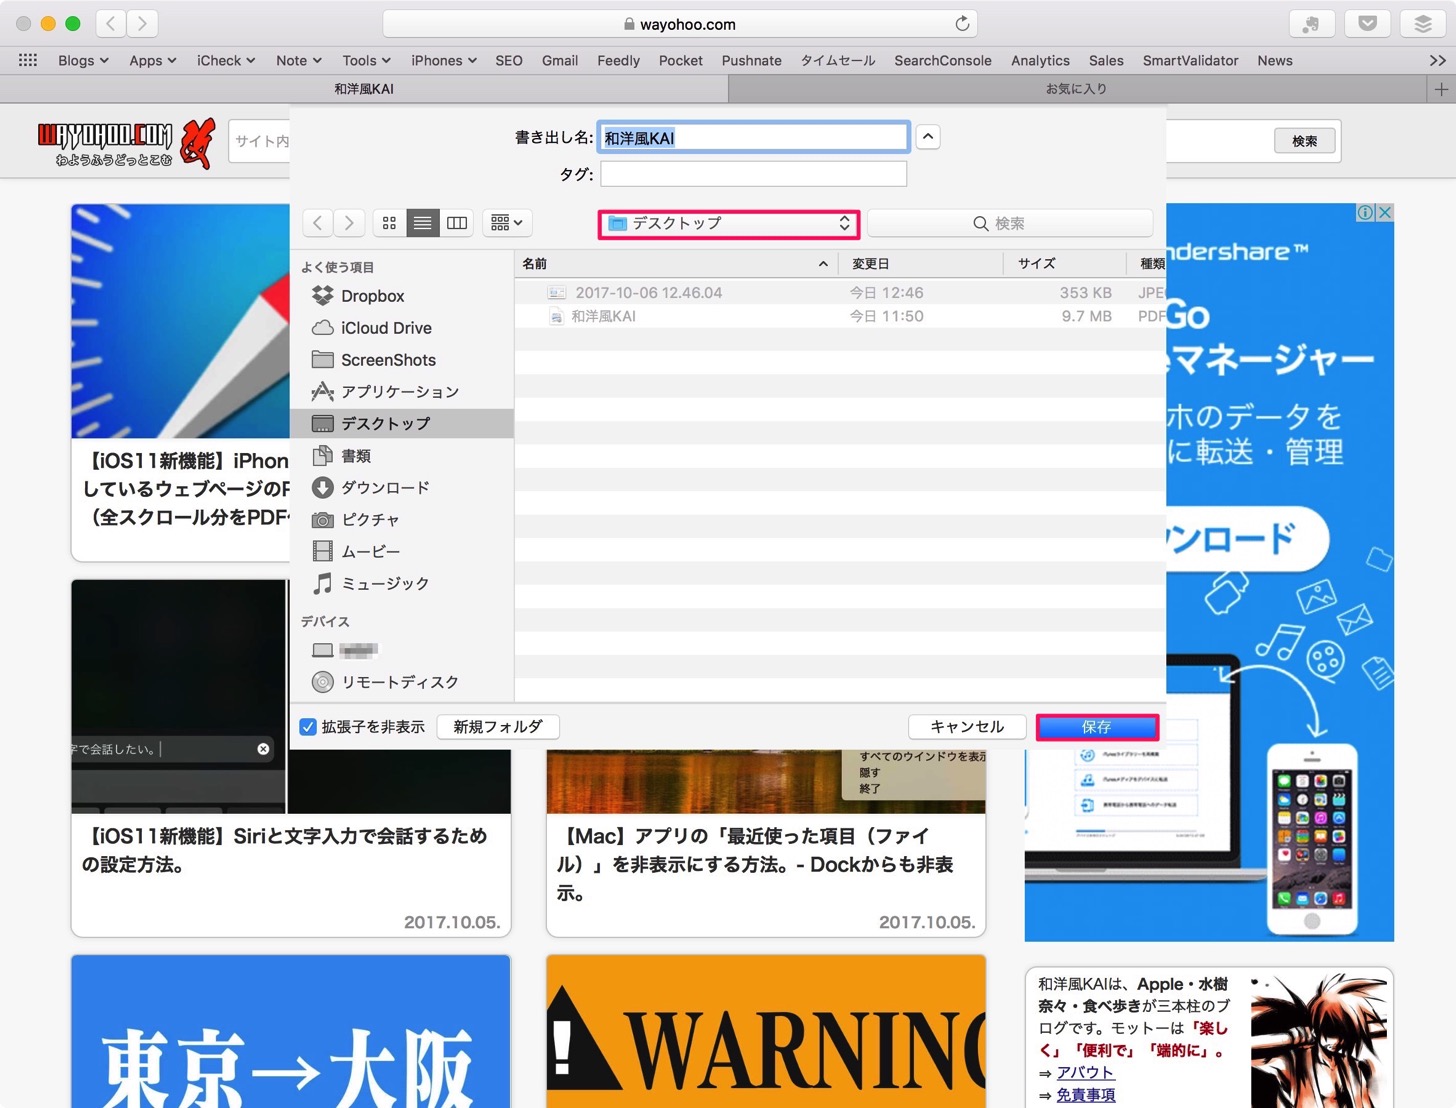
Task: Click the キャンセル button
Action: coord(967,727)
